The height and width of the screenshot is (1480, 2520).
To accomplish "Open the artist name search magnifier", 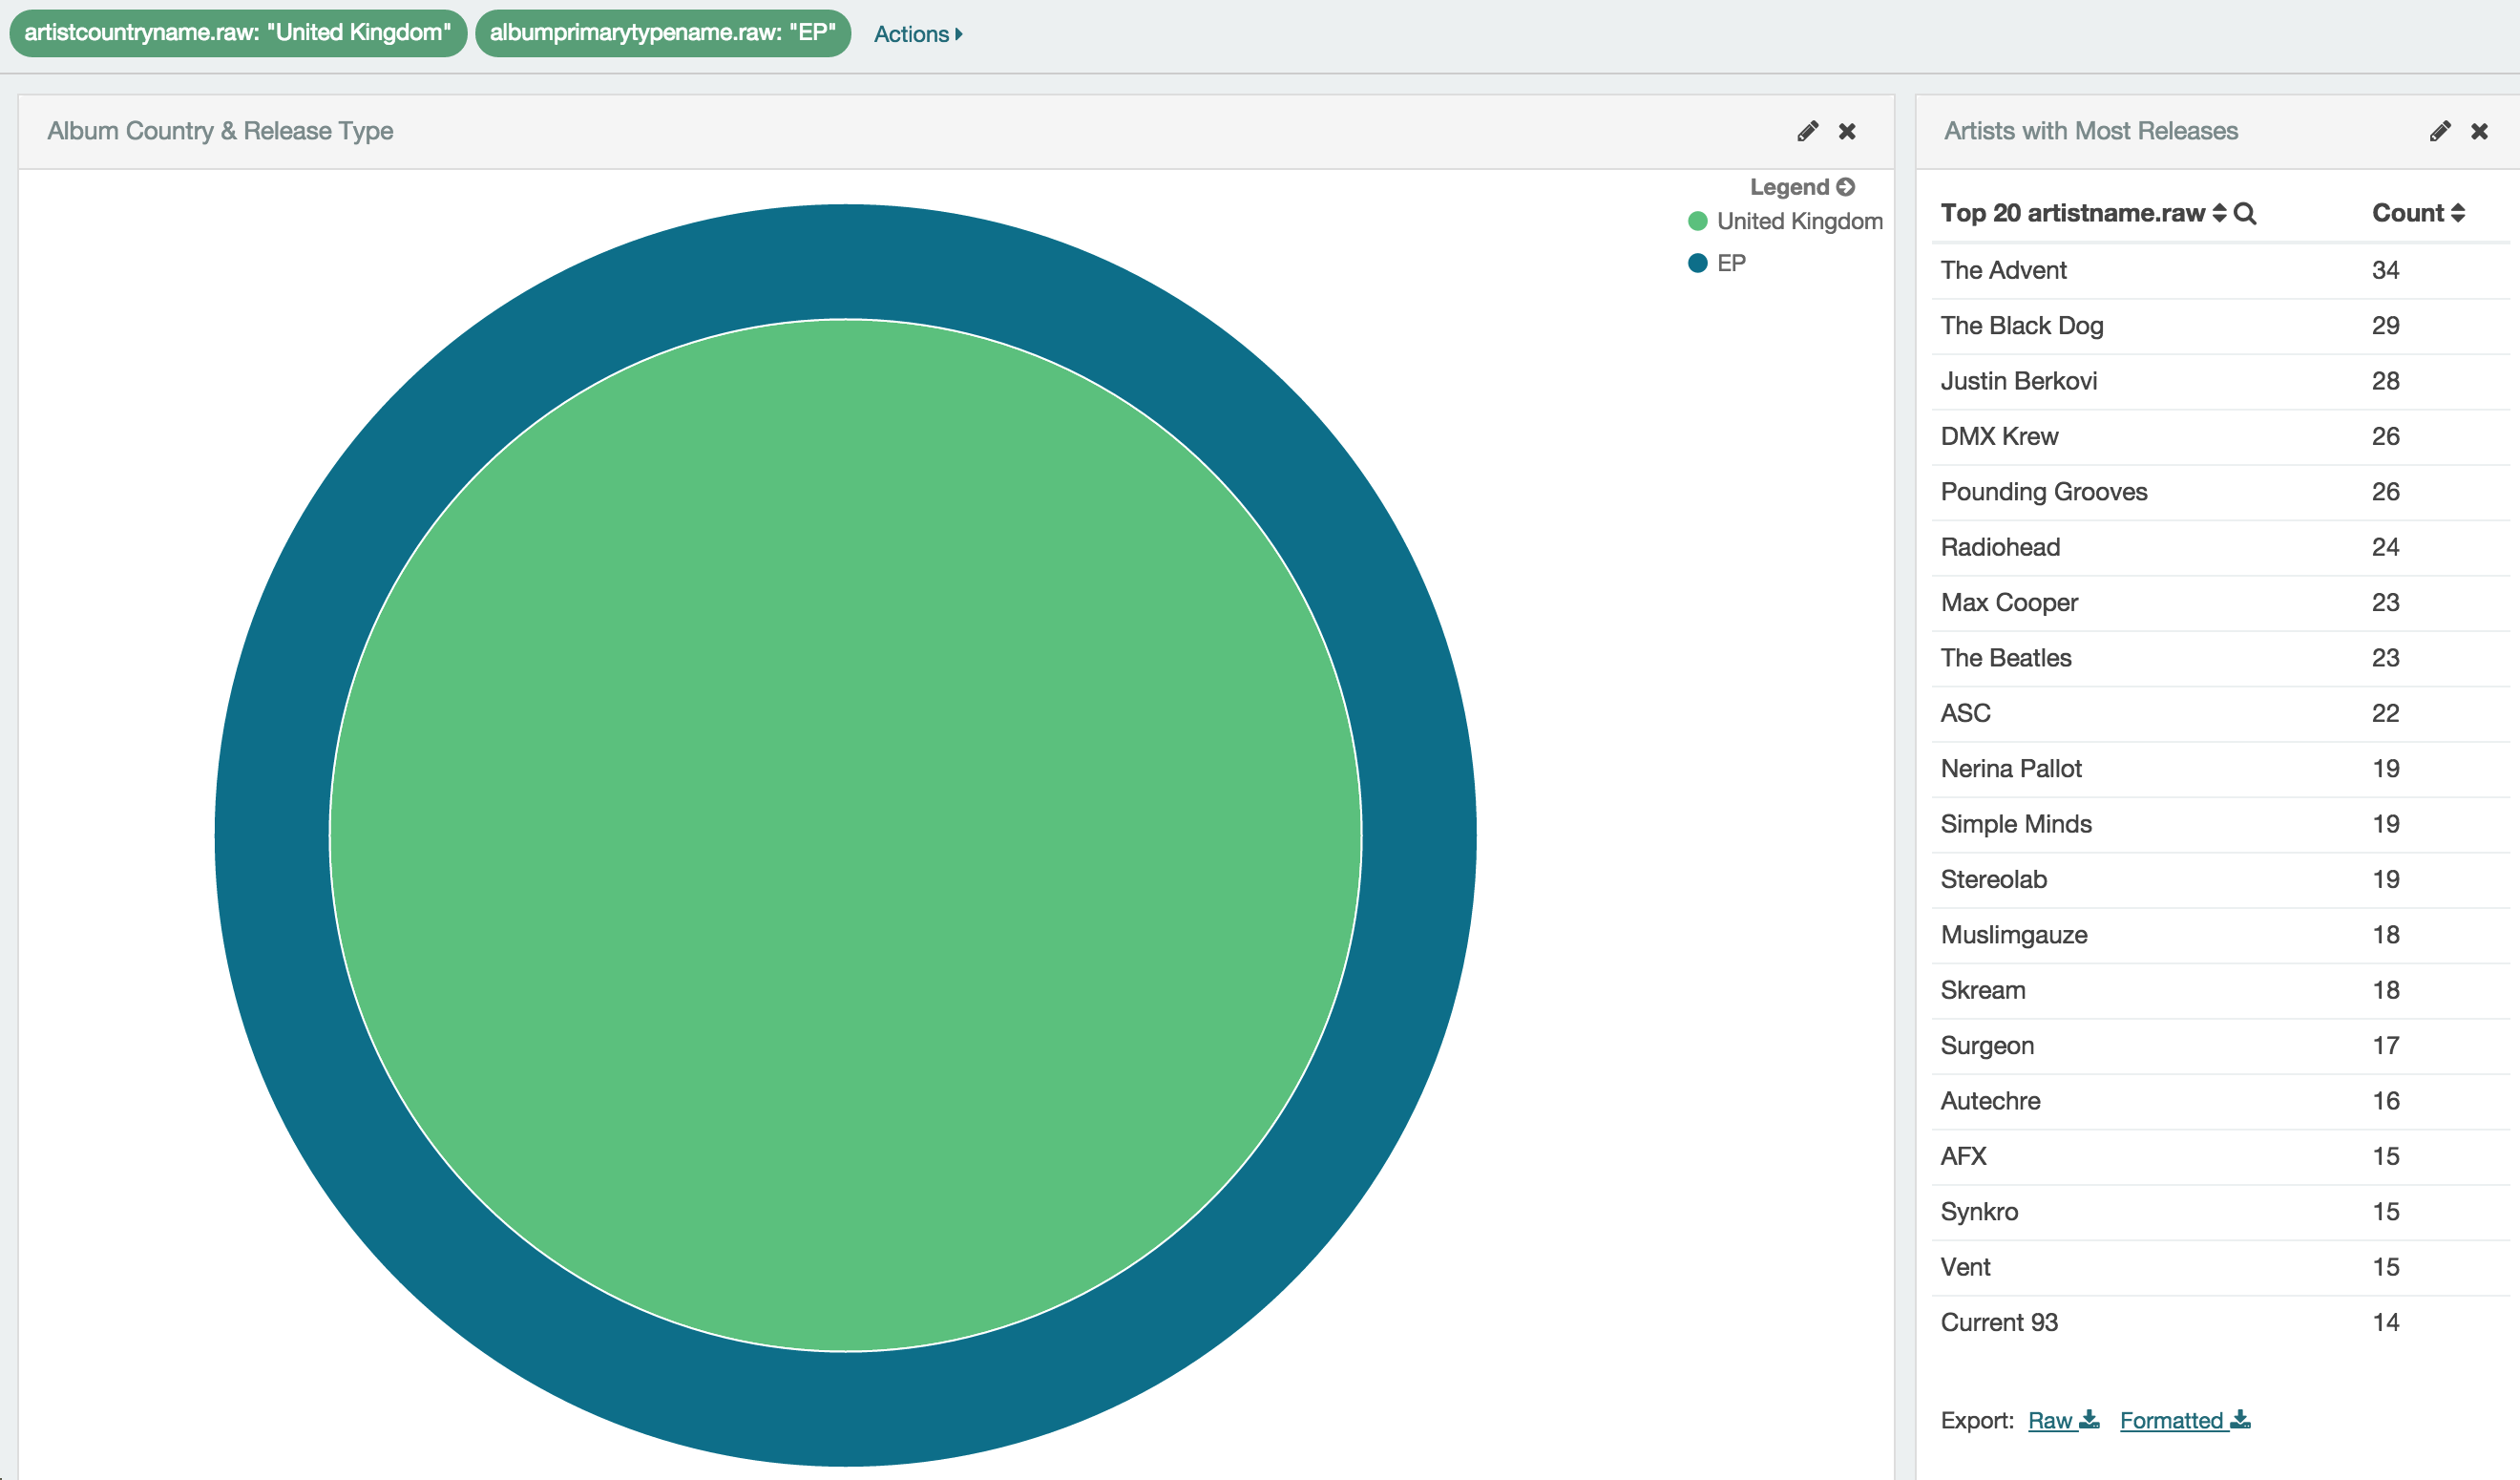I will coord(2244,213).
